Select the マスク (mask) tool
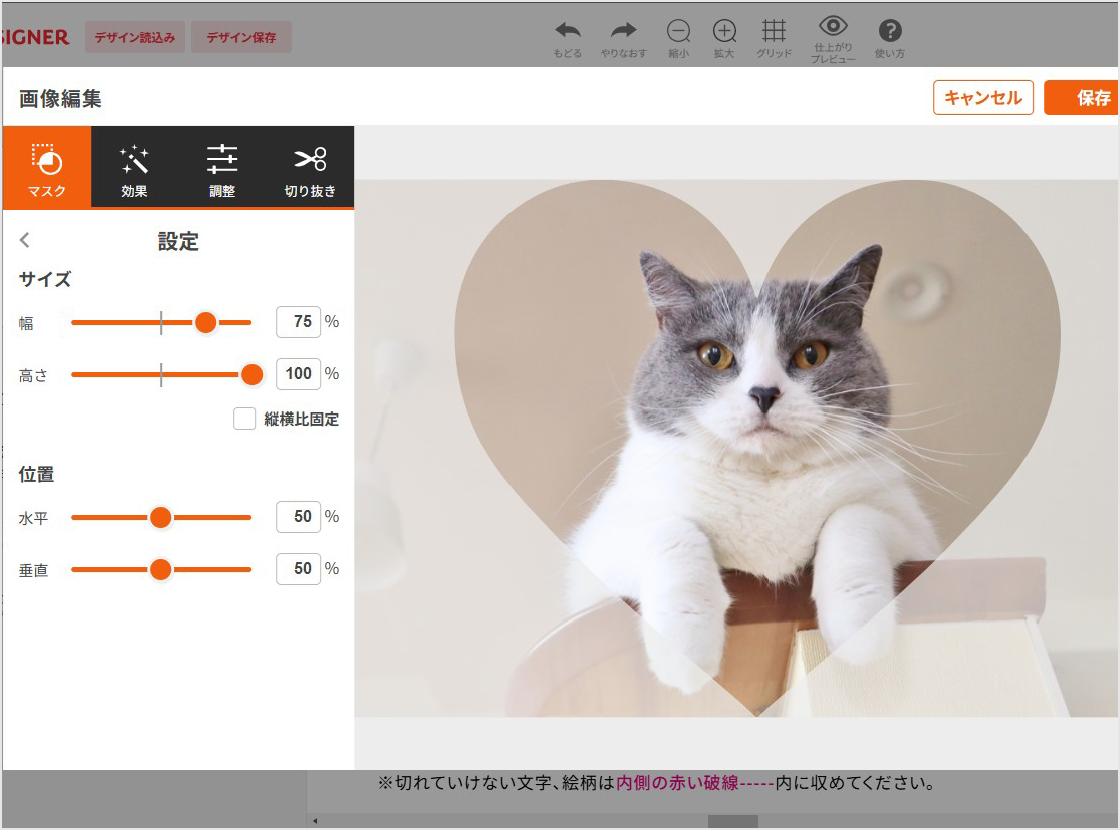The image size is (1120, 830). [x=46, y=167]
